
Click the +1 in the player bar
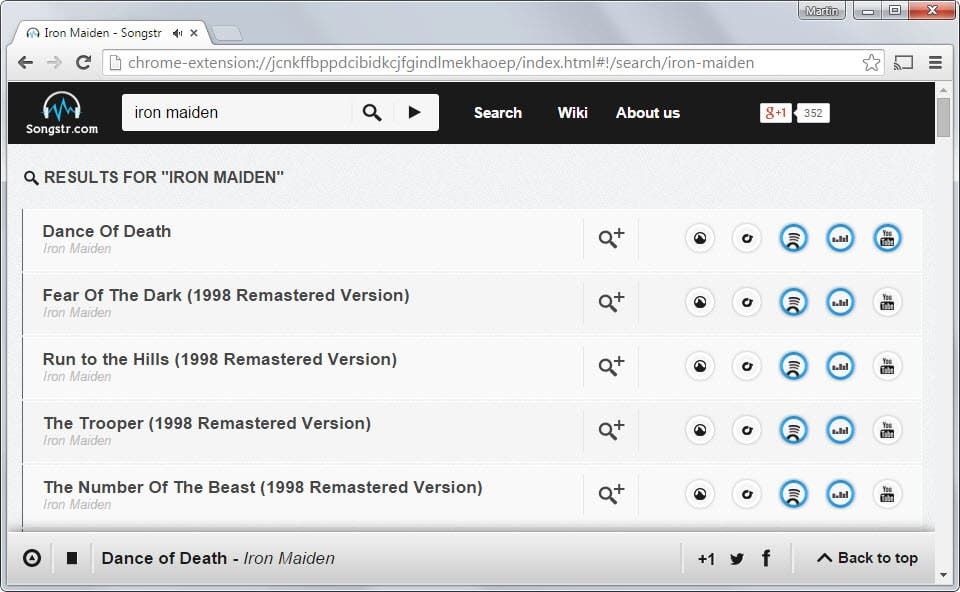point(706,559)
